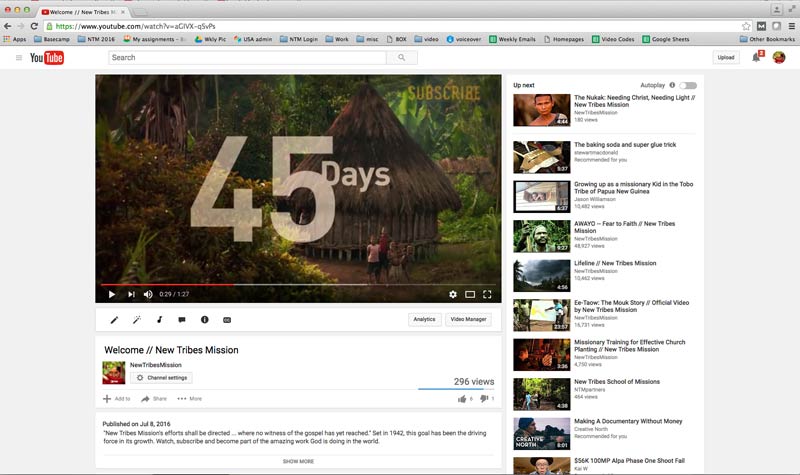Reload the page in Chrome
The image size is (800, 475).
tap(34, 26)
